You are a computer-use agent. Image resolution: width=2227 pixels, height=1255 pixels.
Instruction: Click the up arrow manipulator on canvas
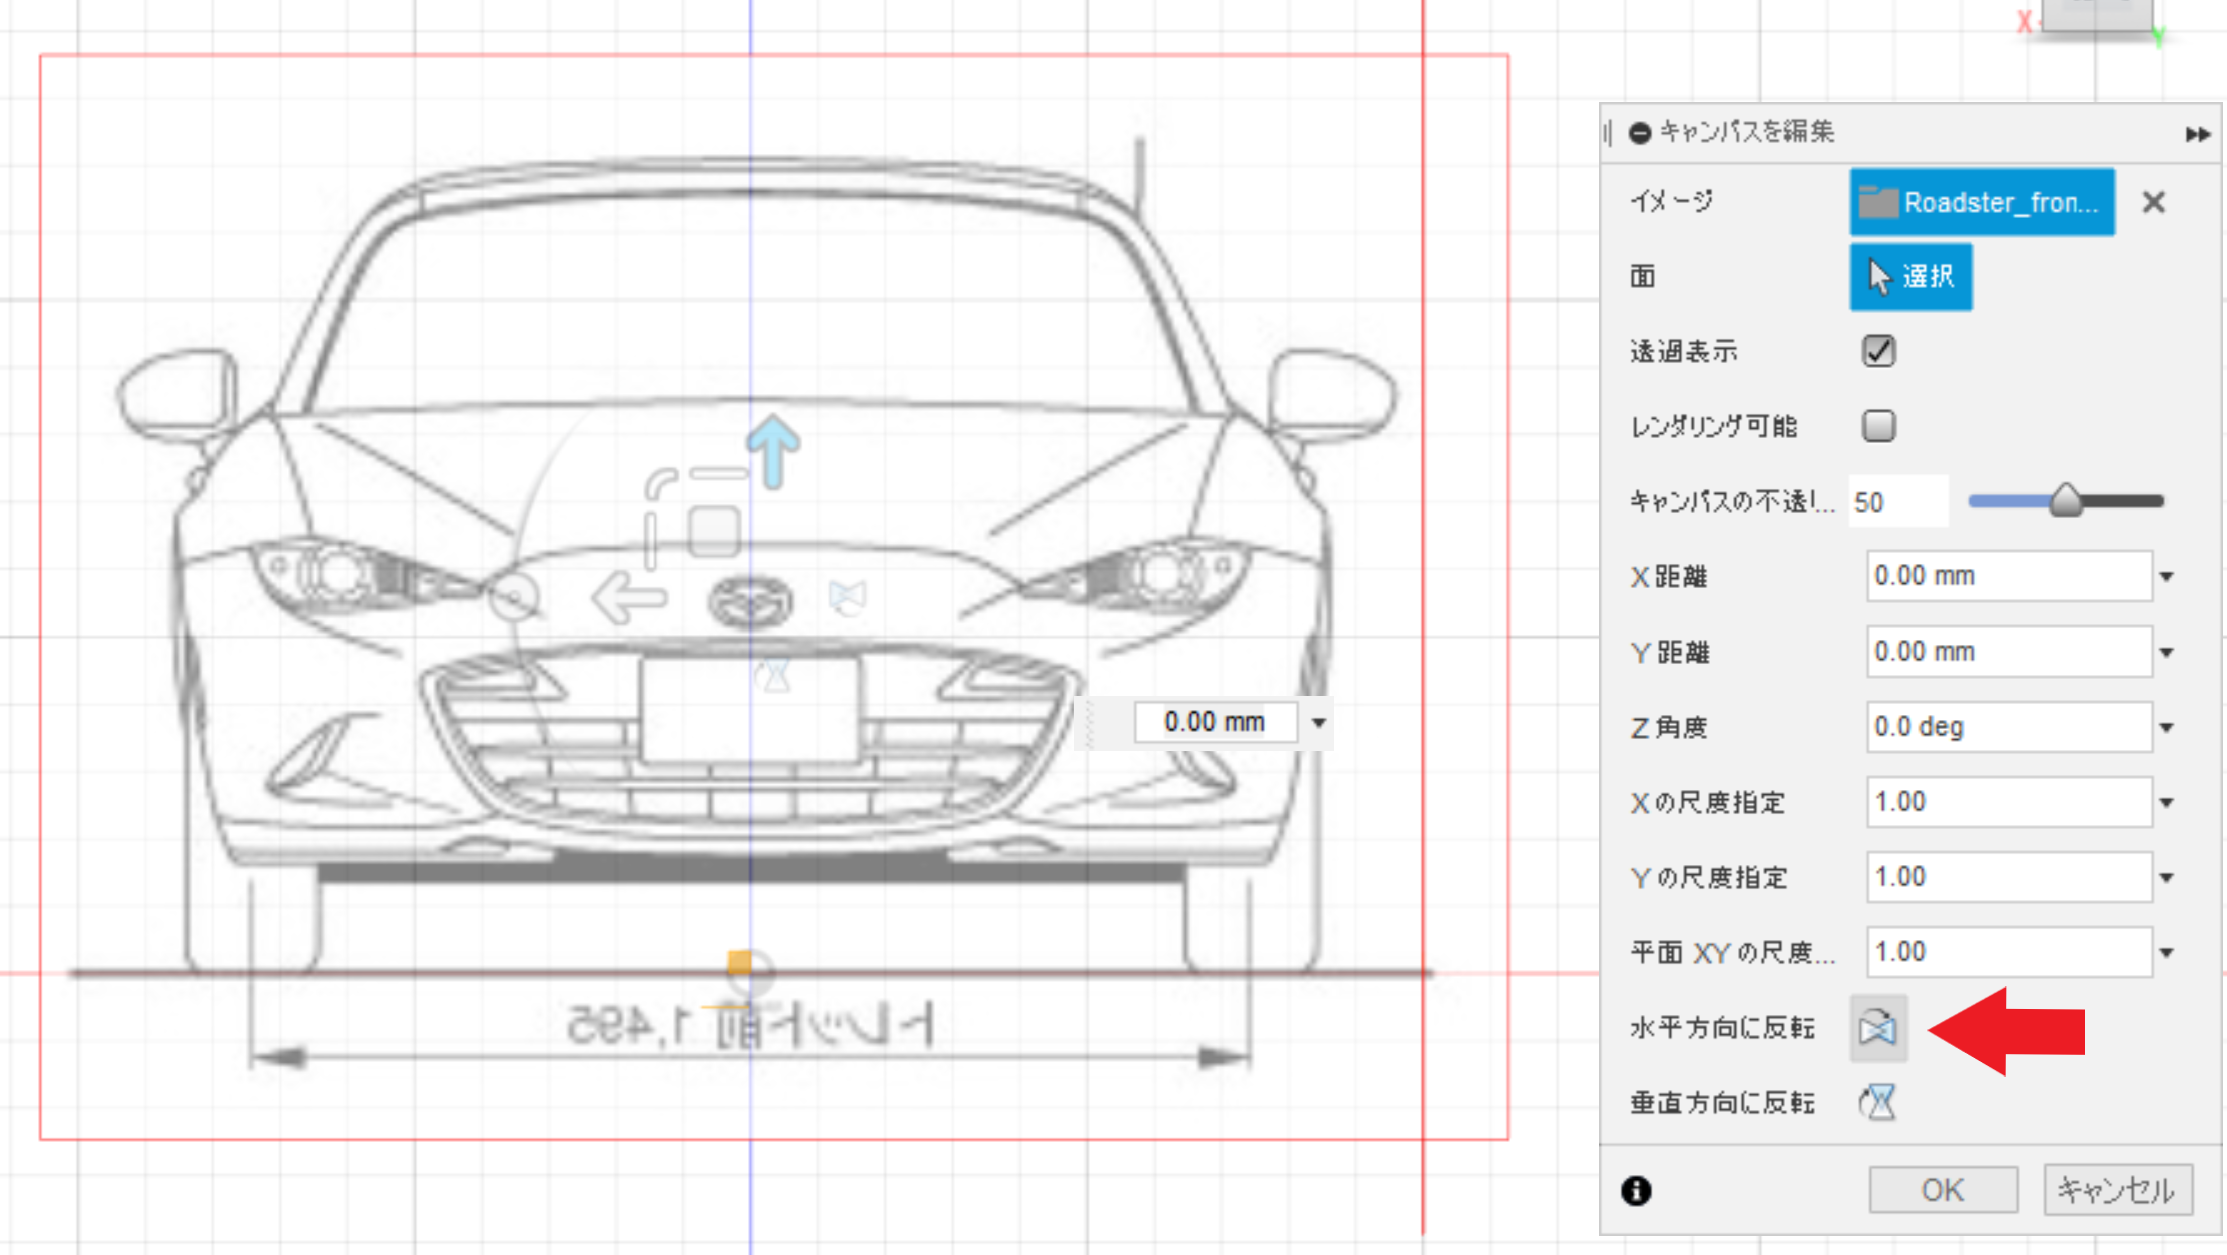(773, 451)
